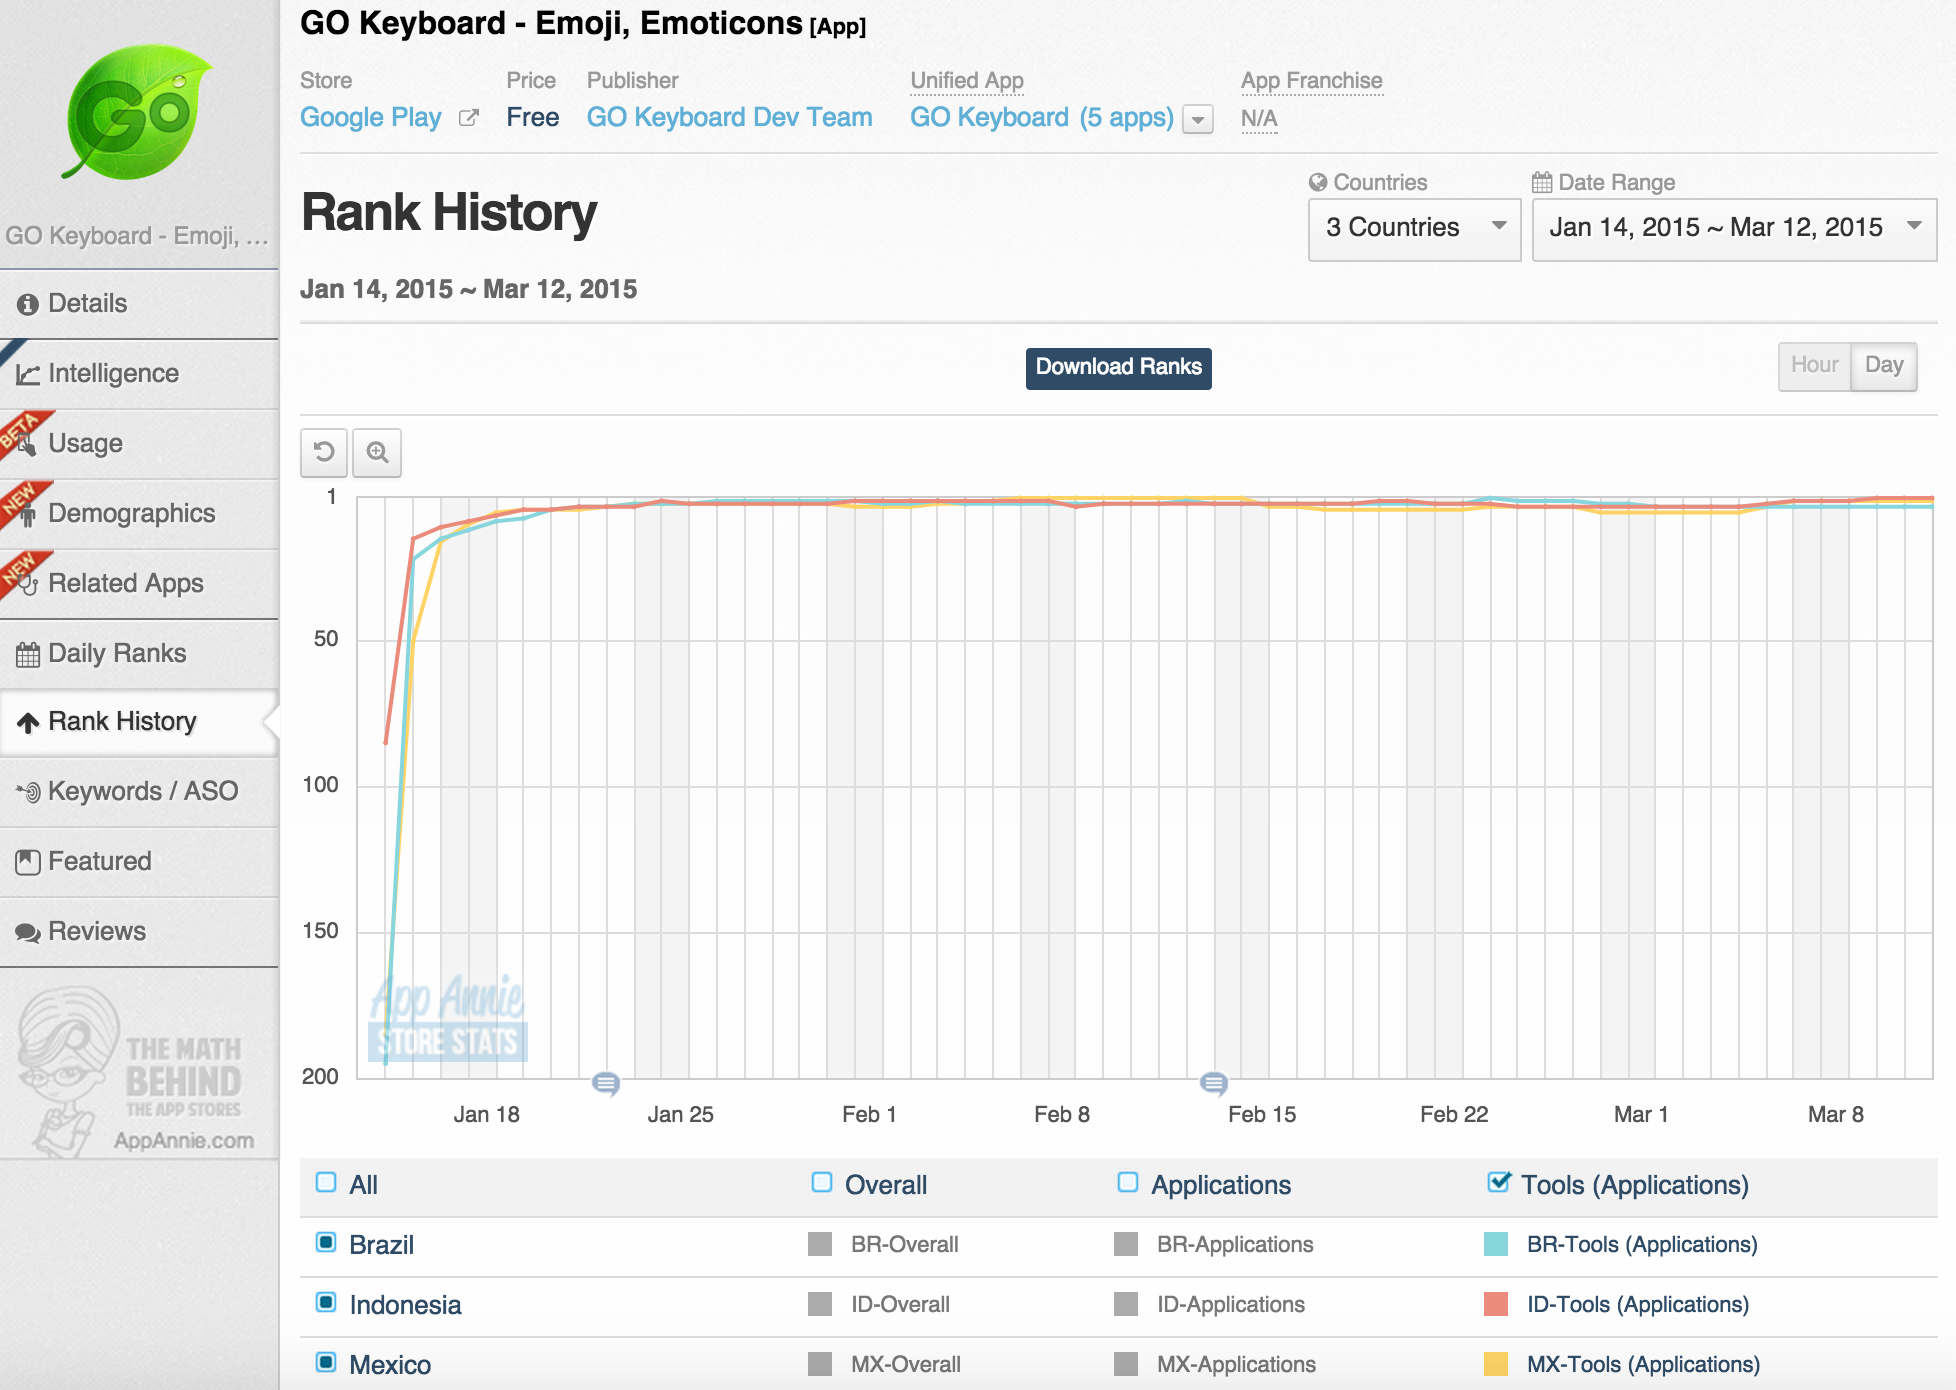This screenshot has width=1956, height=1390.
Task: Click the ID-Tools (Applications) red swatch
Action: click(1496, 1305)
